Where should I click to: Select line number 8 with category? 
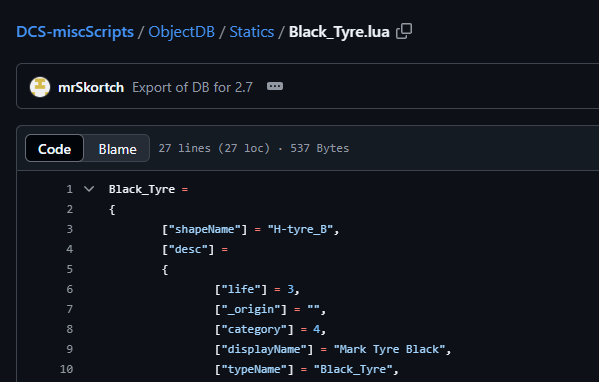click(70, 329)
